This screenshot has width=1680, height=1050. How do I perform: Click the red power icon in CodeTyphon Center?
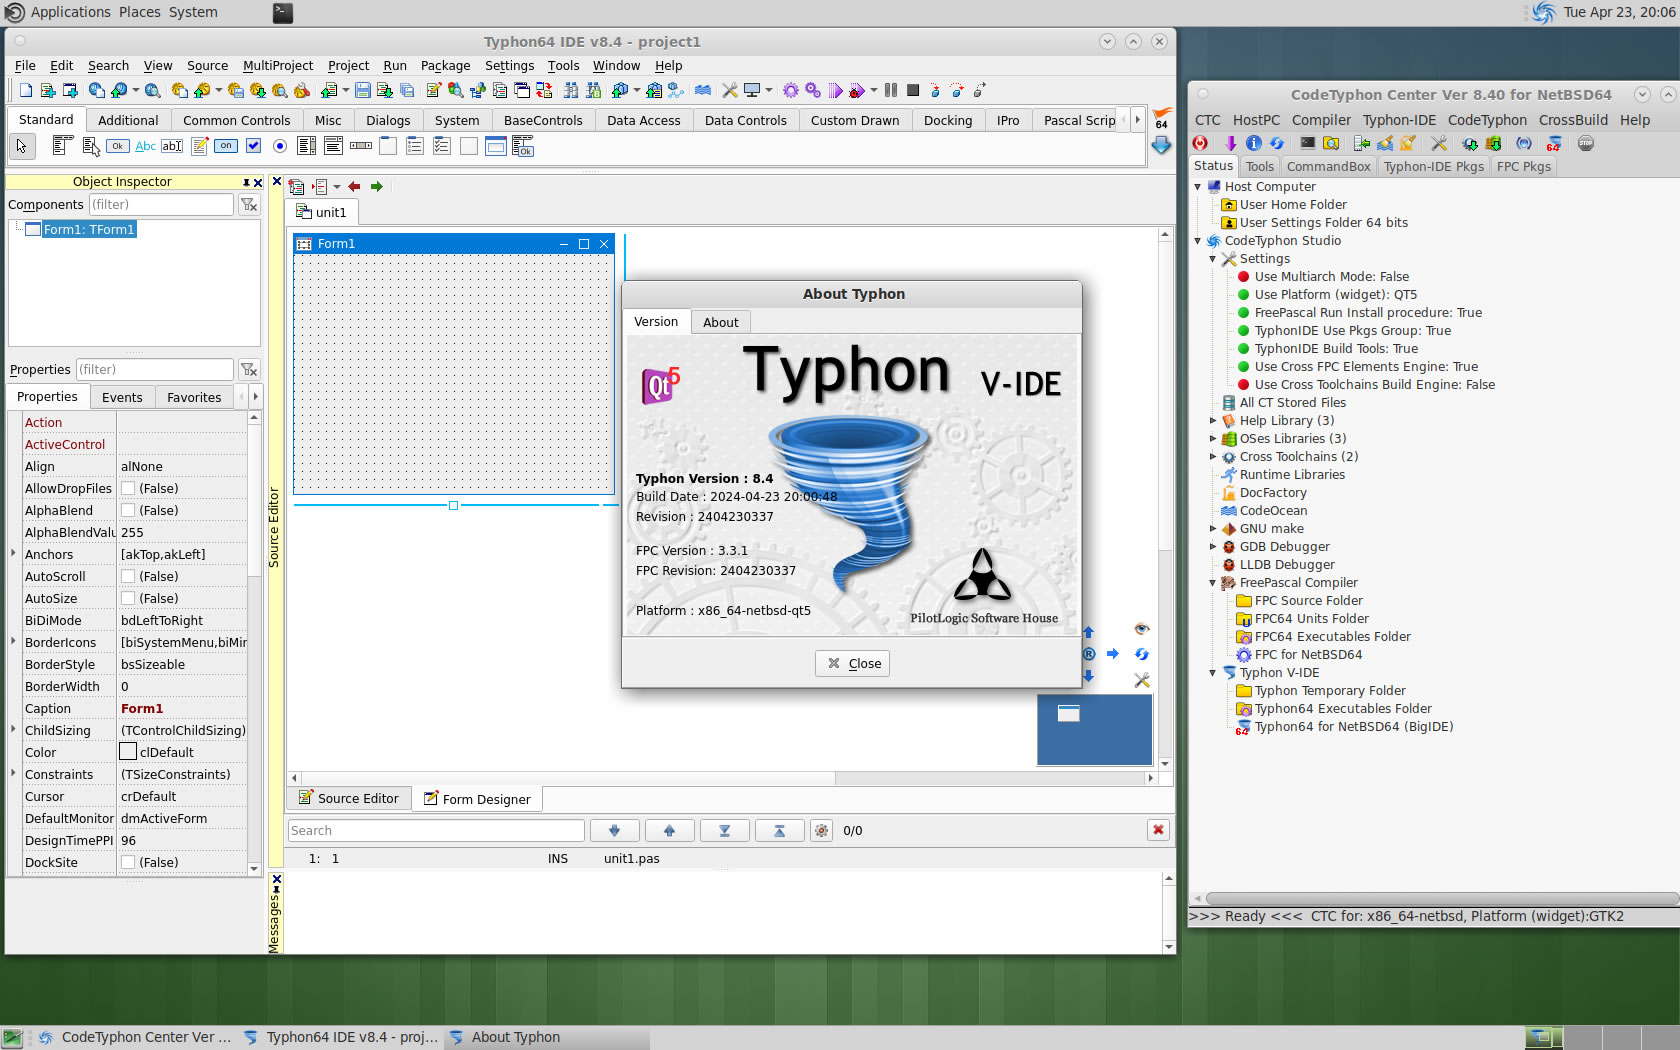[x=1200, y=143]
